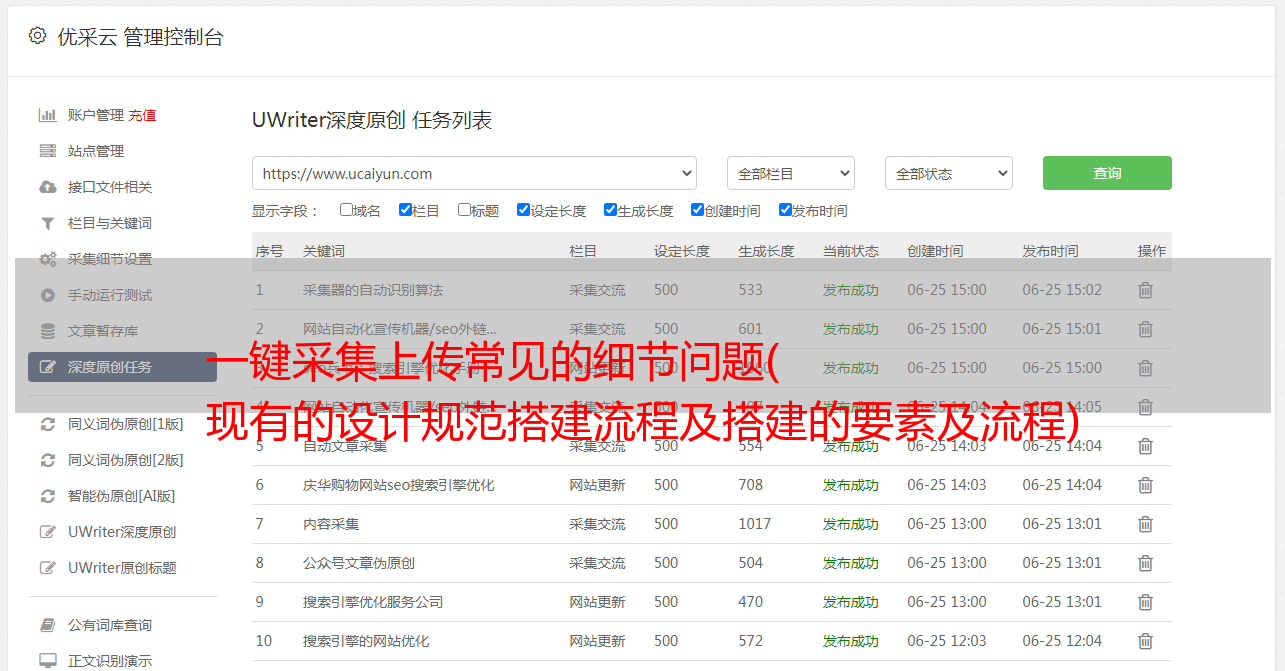Screen dimensions: 1285x671
Task: Click keyword 采集器的自动识别算法
Action: [373, 290]
